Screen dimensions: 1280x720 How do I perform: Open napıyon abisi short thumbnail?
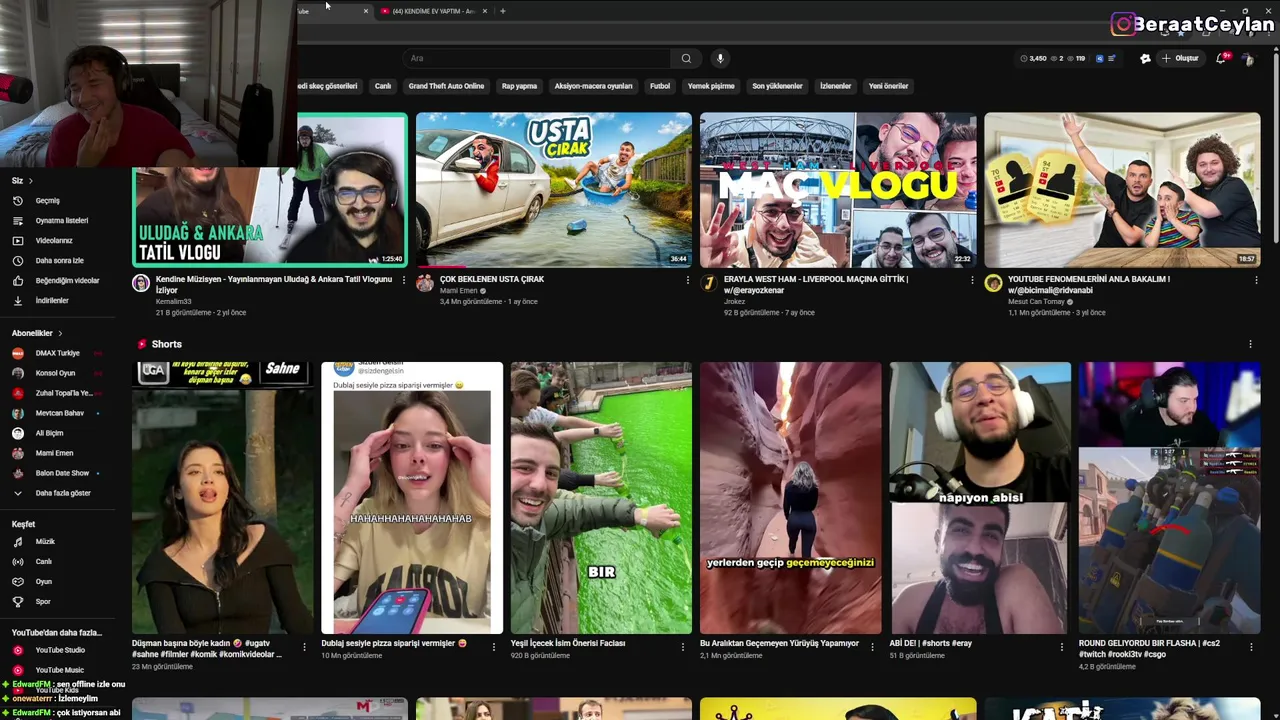click(980, 498)
